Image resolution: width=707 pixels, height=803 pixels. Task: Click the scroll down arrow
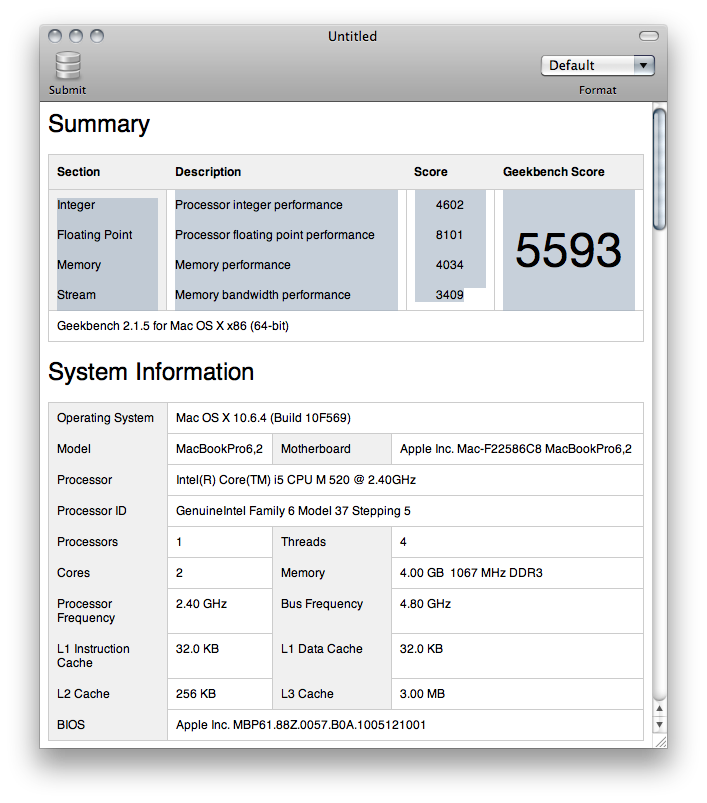coord(659,725)
